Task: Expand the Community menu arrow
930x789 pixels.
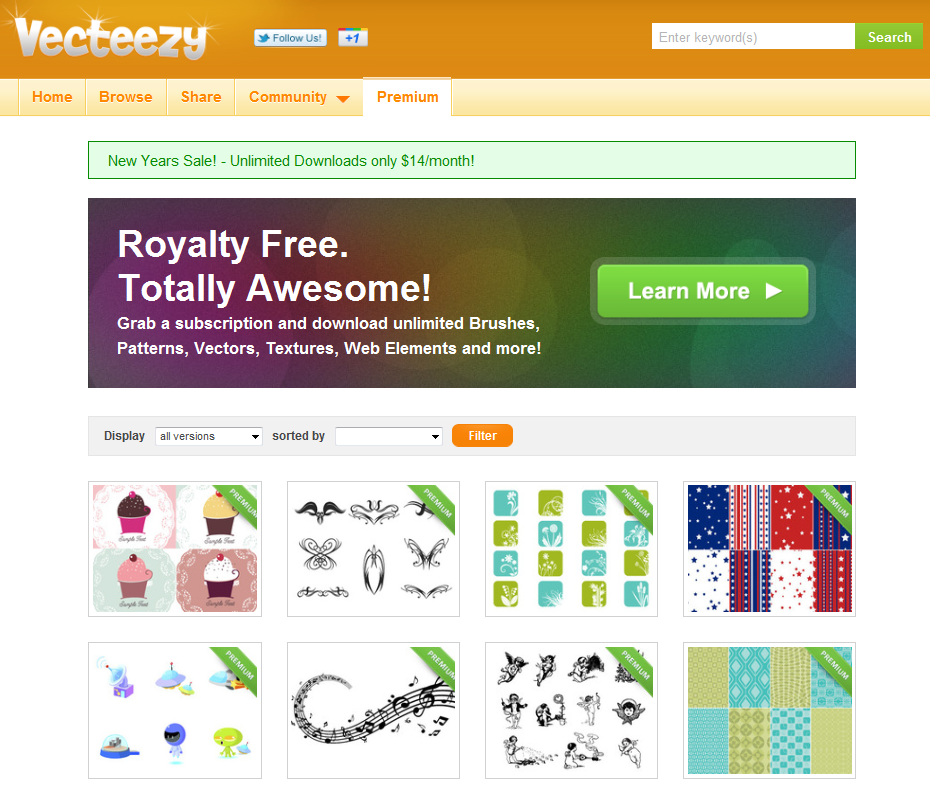Action: pyautogui.click(x=343, y=98)
